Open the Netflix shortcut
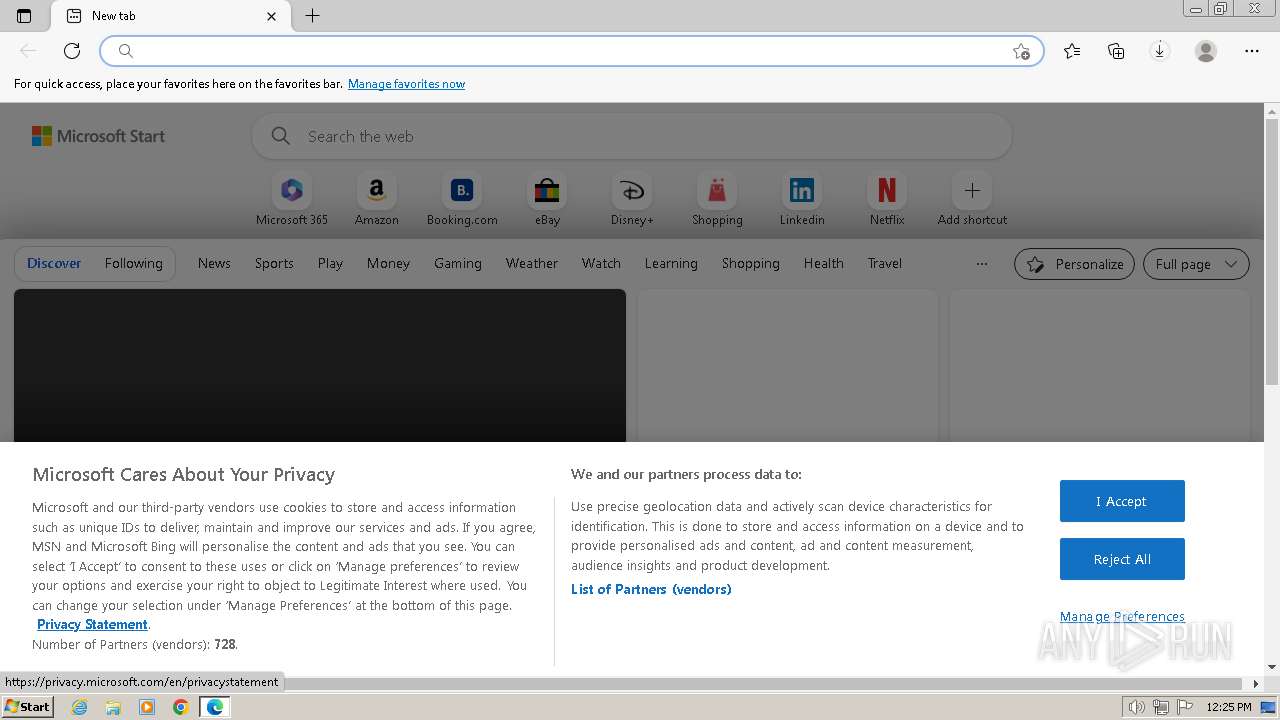Image resolution: width=1280 pixels, height=720 pixels. [887, 200]
